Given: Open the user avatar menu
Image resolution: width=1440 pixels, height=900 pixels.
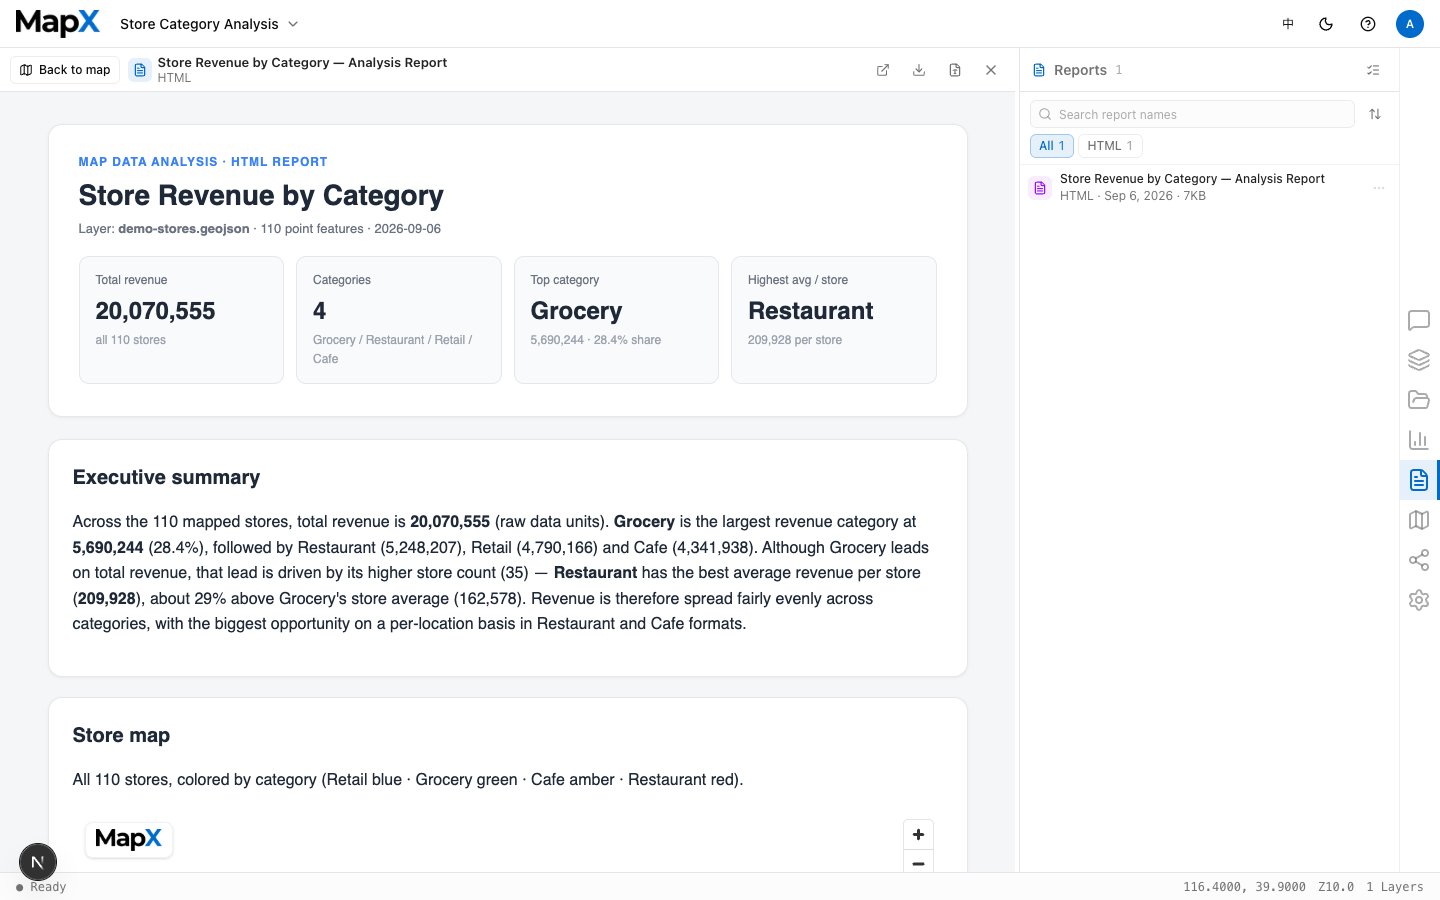Looking at the screenshot, I should (1410, 24).
